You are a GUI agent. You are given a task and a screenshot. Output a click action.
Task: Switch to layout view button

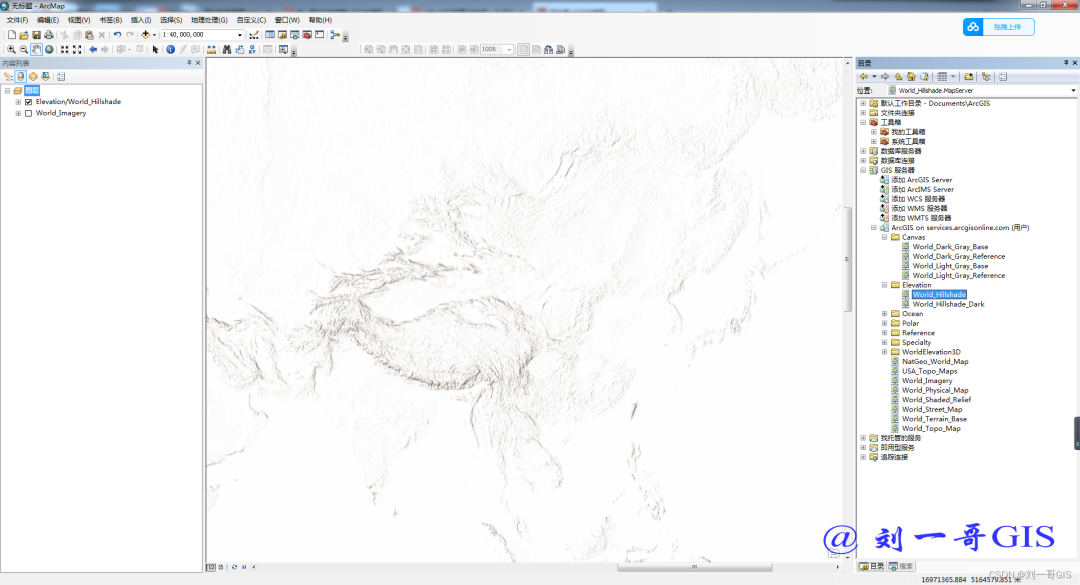point(221,567)
